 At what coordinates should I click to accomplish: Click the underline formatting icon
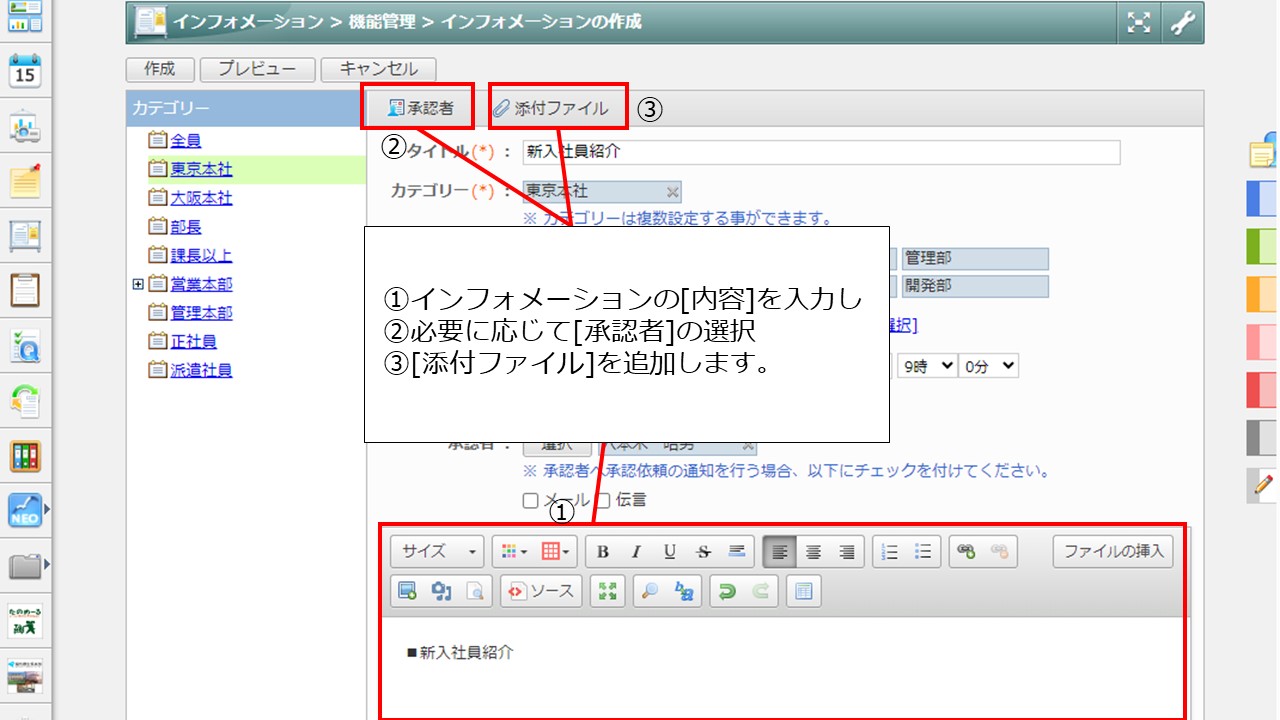tap(670, 552)
